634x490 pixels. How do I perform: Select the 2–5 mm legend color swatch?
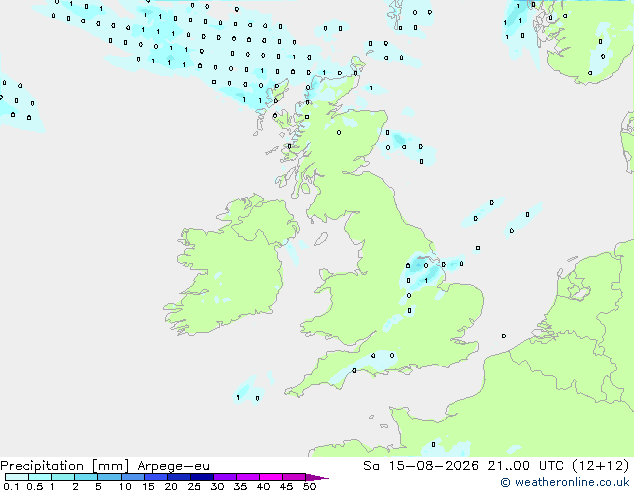pos(86,477)
